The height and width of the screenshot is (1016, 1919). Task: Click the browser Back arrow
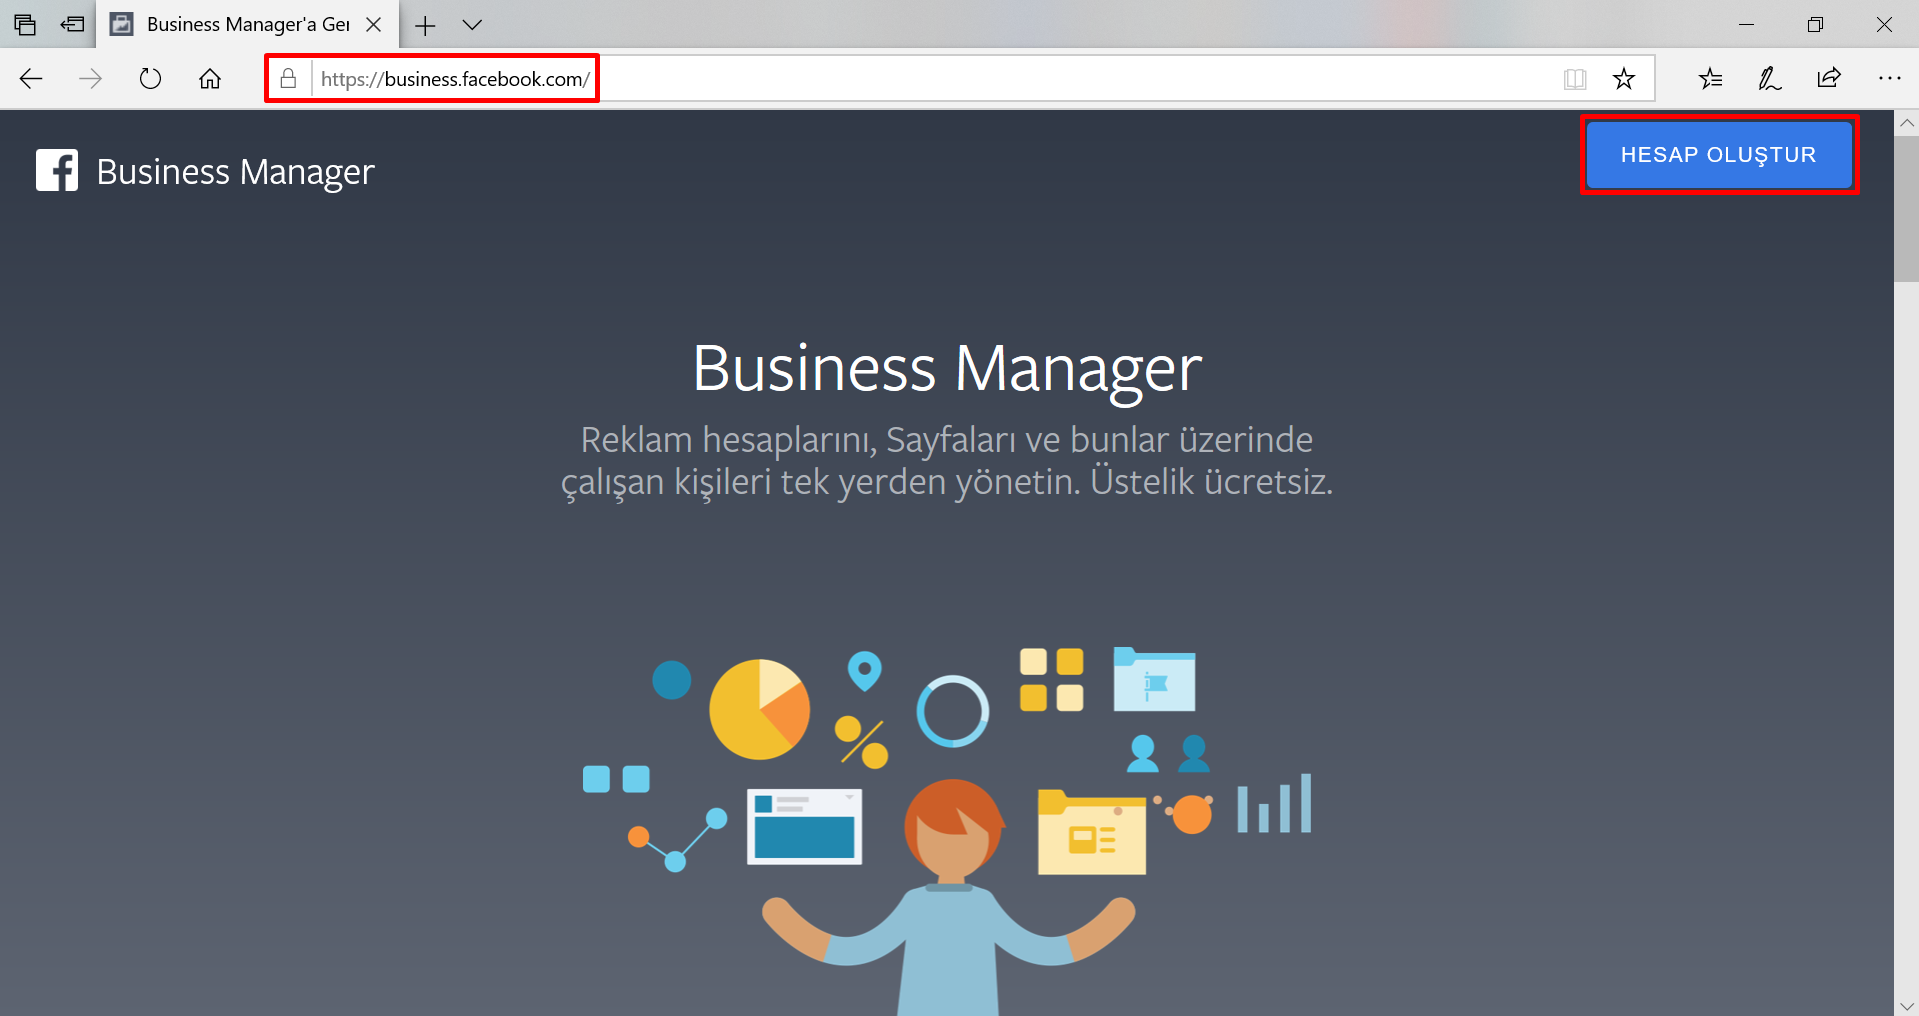(31, 79)
